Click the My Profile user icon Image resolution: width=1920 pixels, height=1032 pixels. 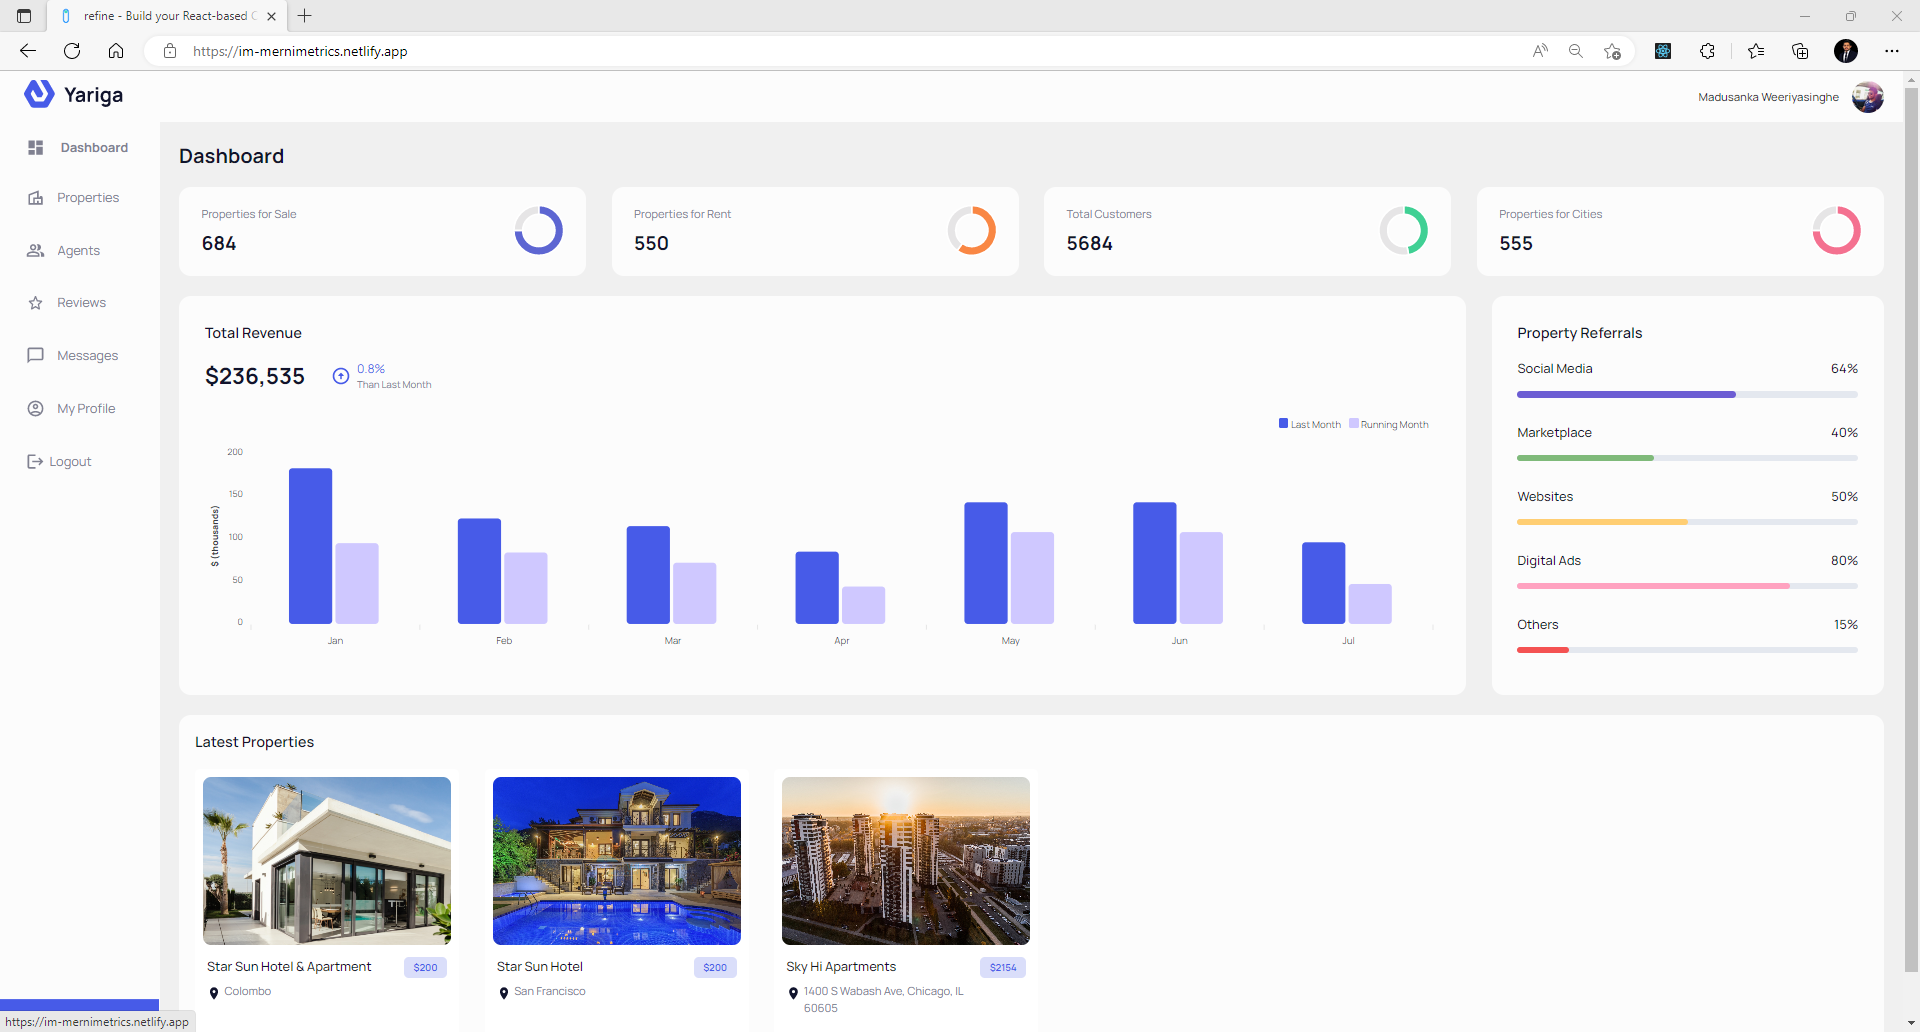pyautogui.click(x=36, y=409)
